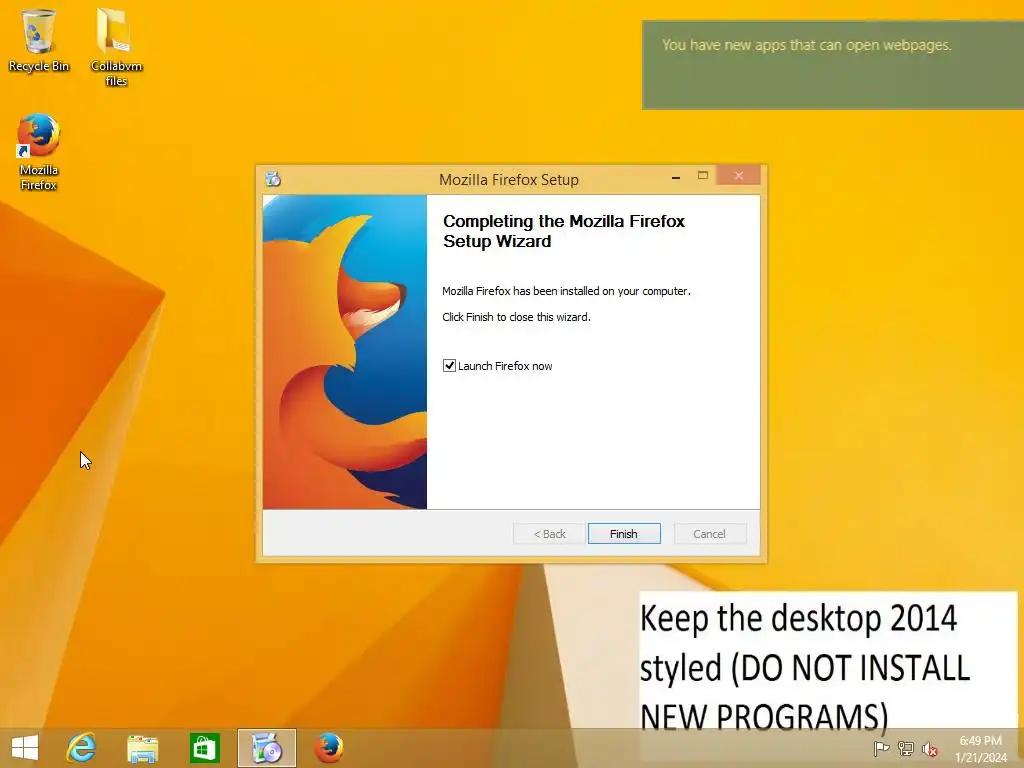Open Windows Store taskbar icon
The image size is (1024, 768).
point(204,748)
